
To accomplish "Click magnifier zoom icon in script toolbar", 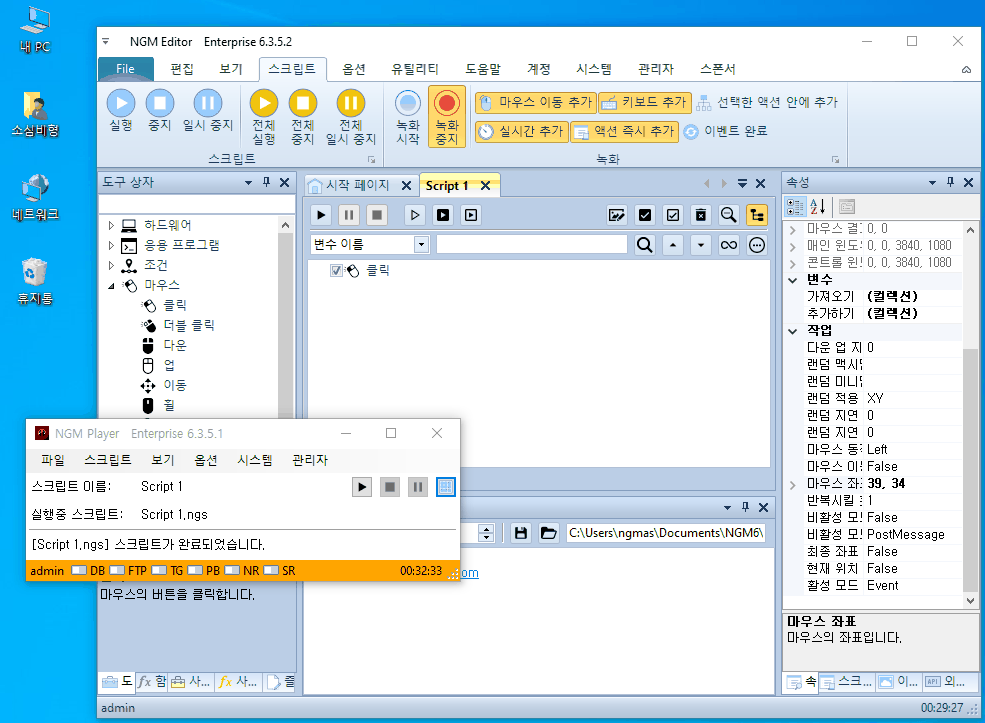I will click(x=728, y=215).
